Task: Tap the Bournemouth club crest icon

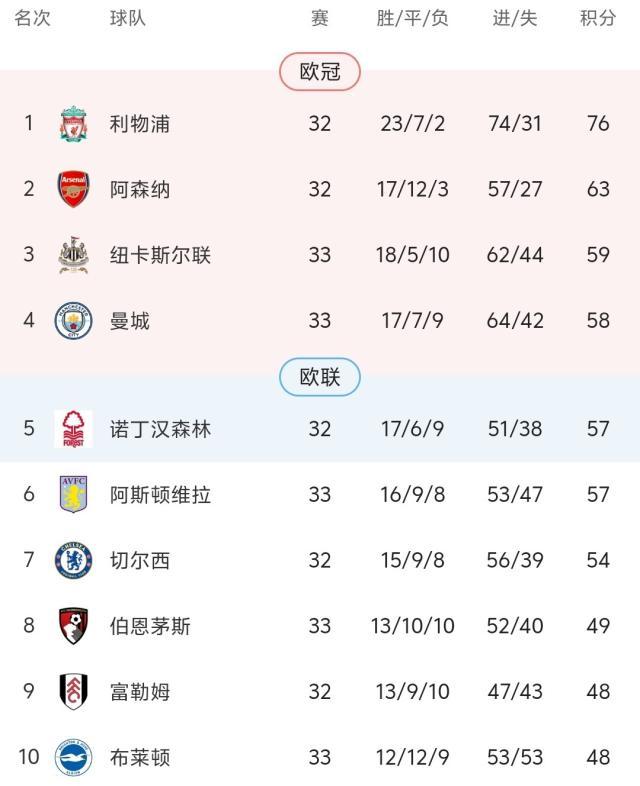Action: [73, 626]
